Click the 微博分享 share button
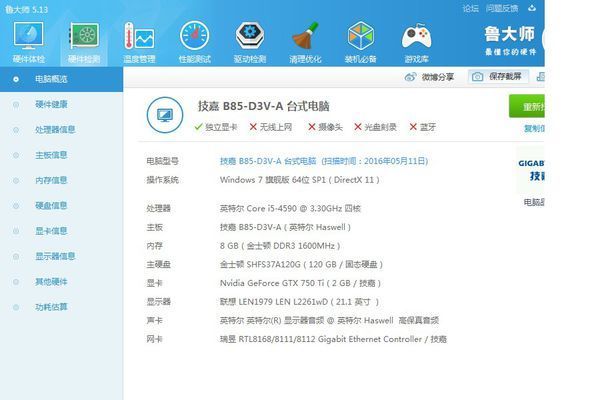This screenshot has width=600, height=400. (429, 77)
